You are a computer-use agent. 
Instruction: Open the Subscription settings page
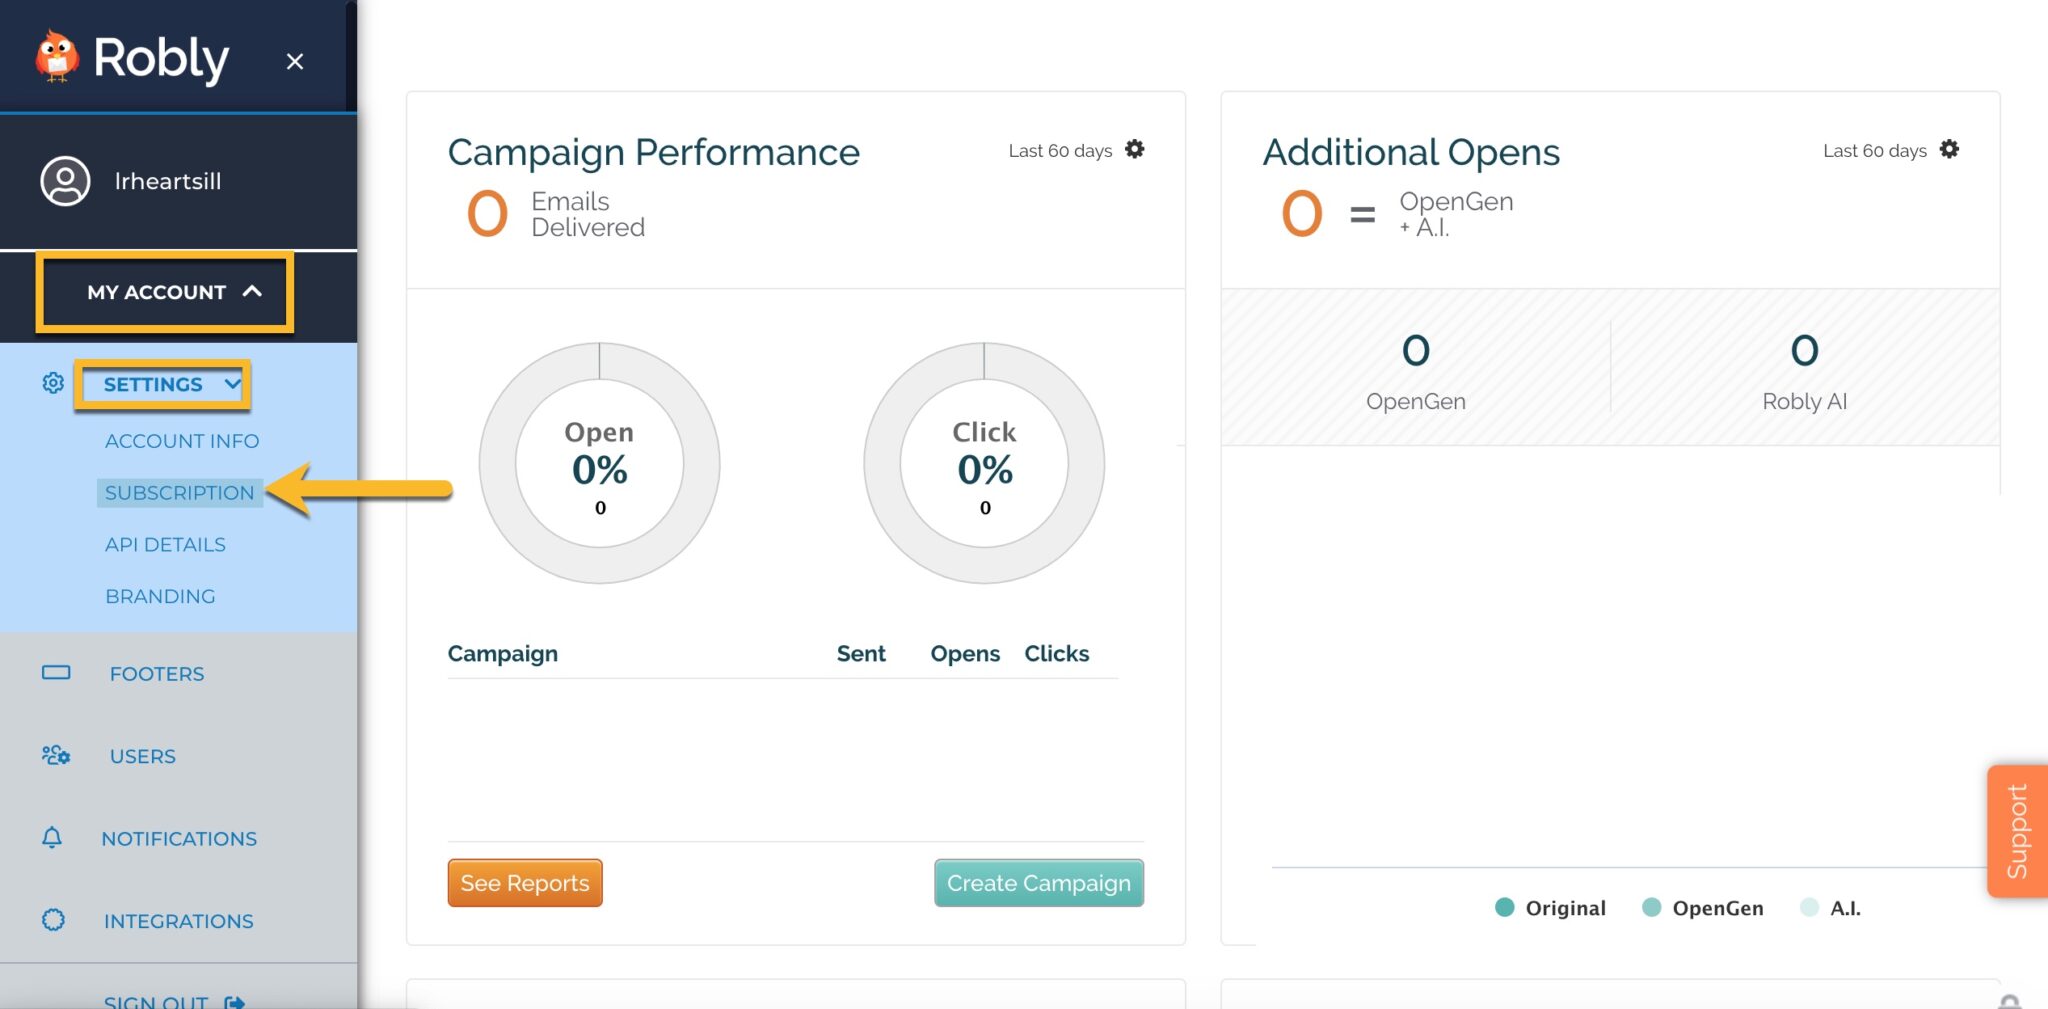click(x=180, y=493)
